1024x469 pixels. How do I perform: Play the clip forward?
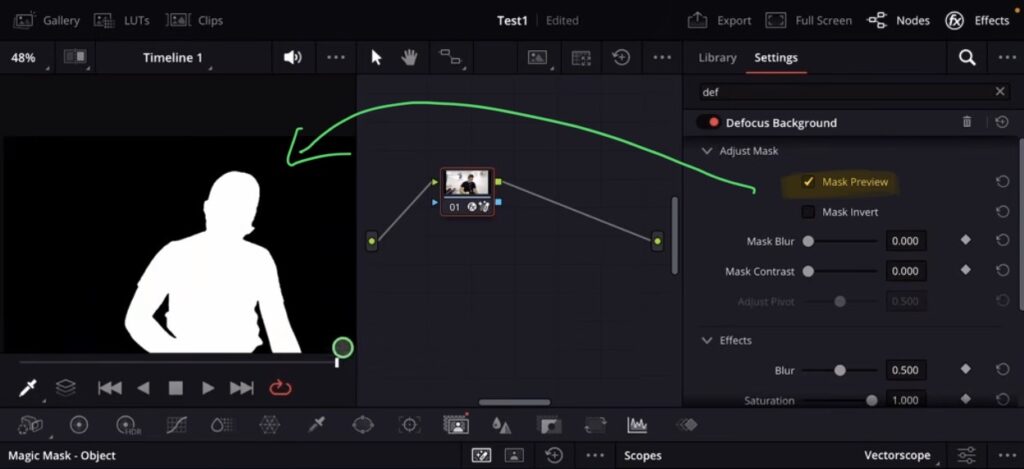click(208, 388)
